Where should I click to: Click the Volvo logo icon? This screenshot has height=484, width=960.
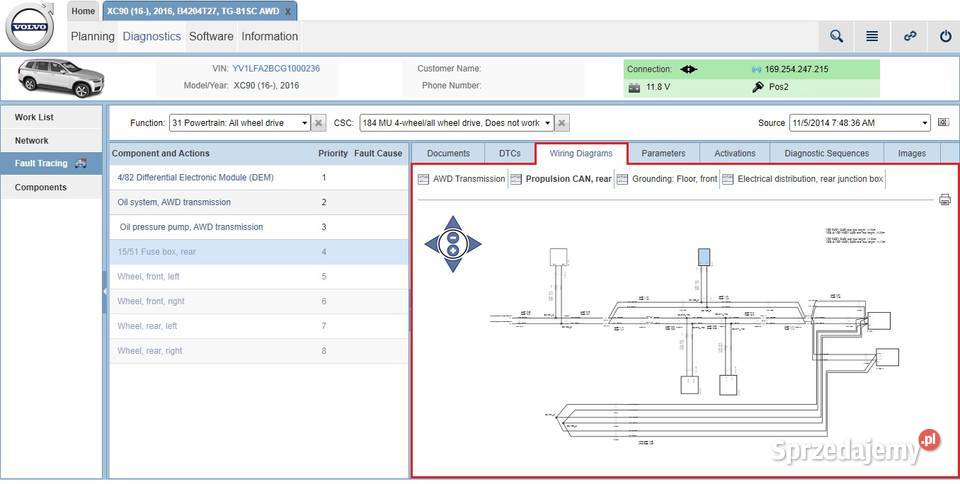point(29,27)
